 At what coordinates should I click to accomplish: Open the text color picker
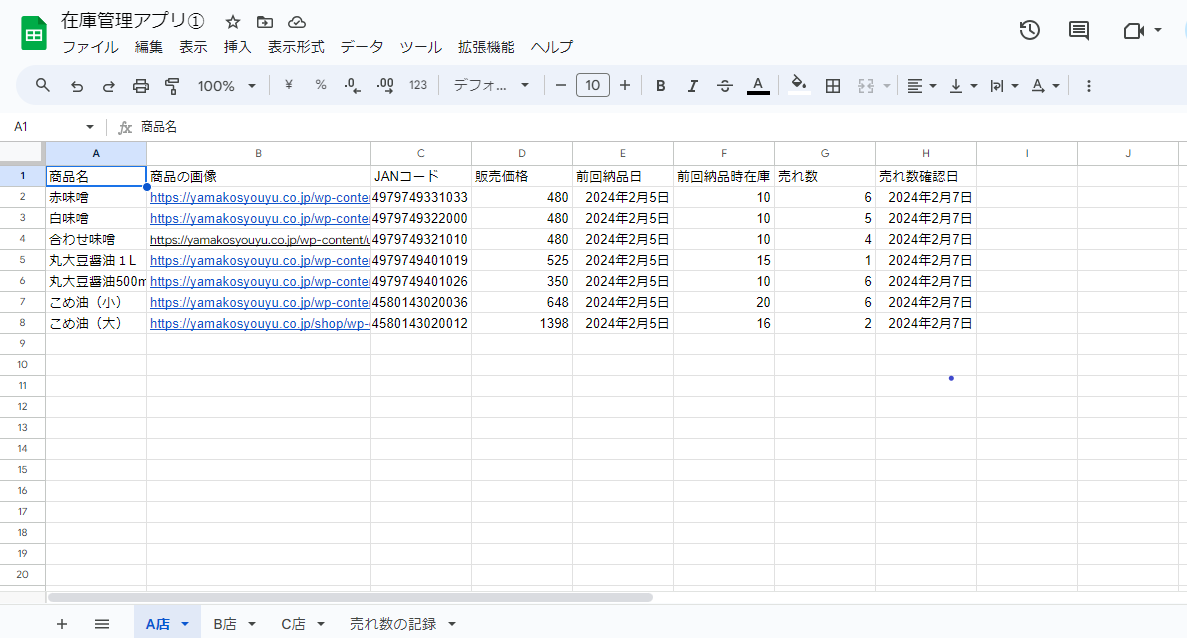click(758, 86)
